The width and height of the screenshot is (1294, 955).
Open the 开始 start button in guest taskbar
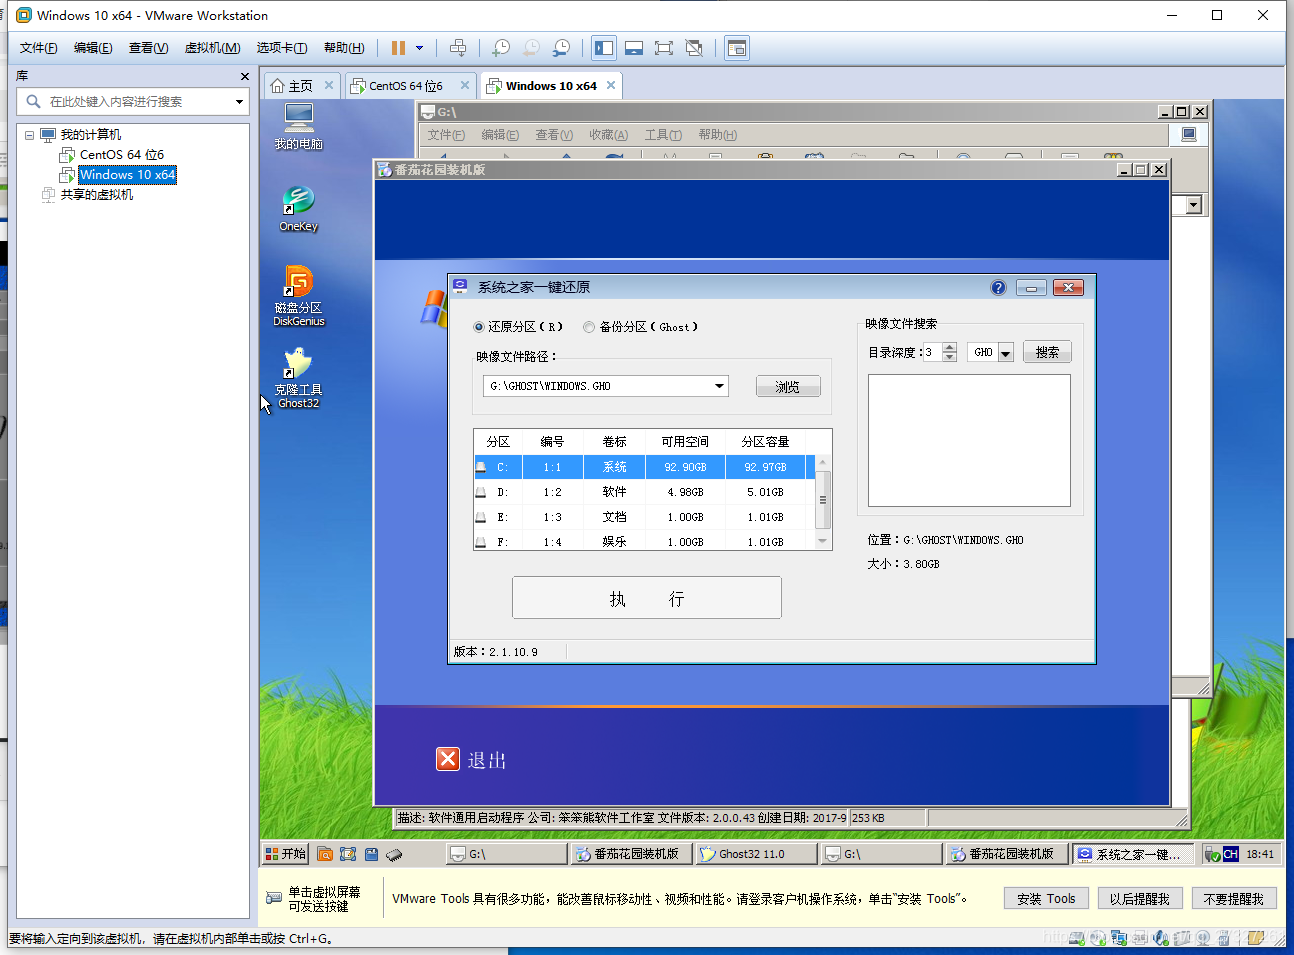285,854
